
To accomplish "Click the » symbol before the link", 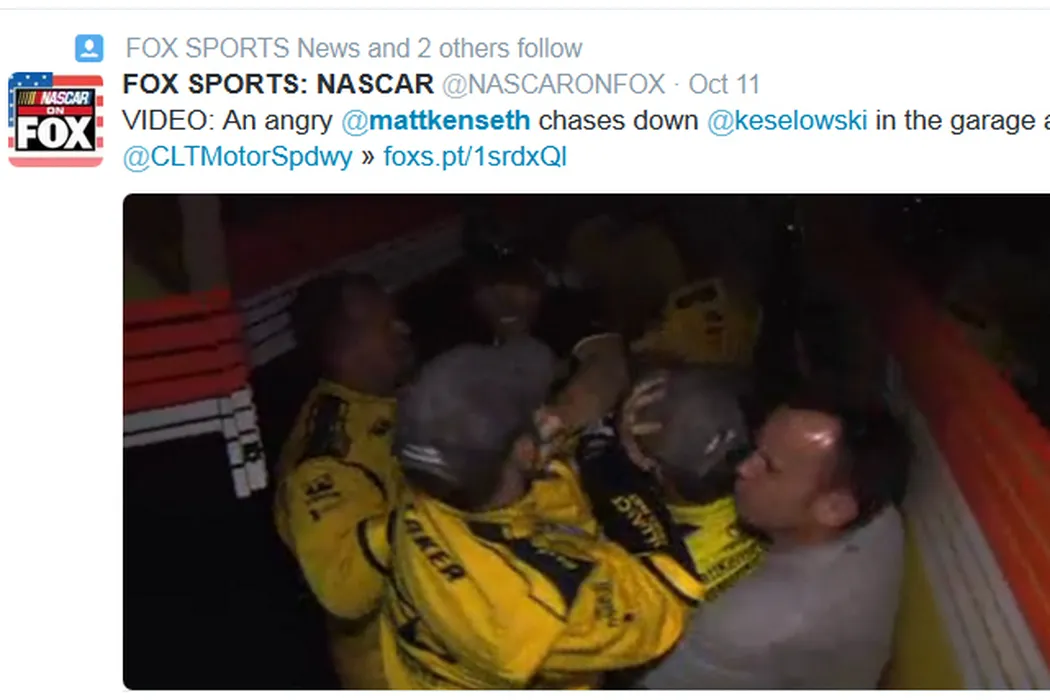I will pos(368,157).
